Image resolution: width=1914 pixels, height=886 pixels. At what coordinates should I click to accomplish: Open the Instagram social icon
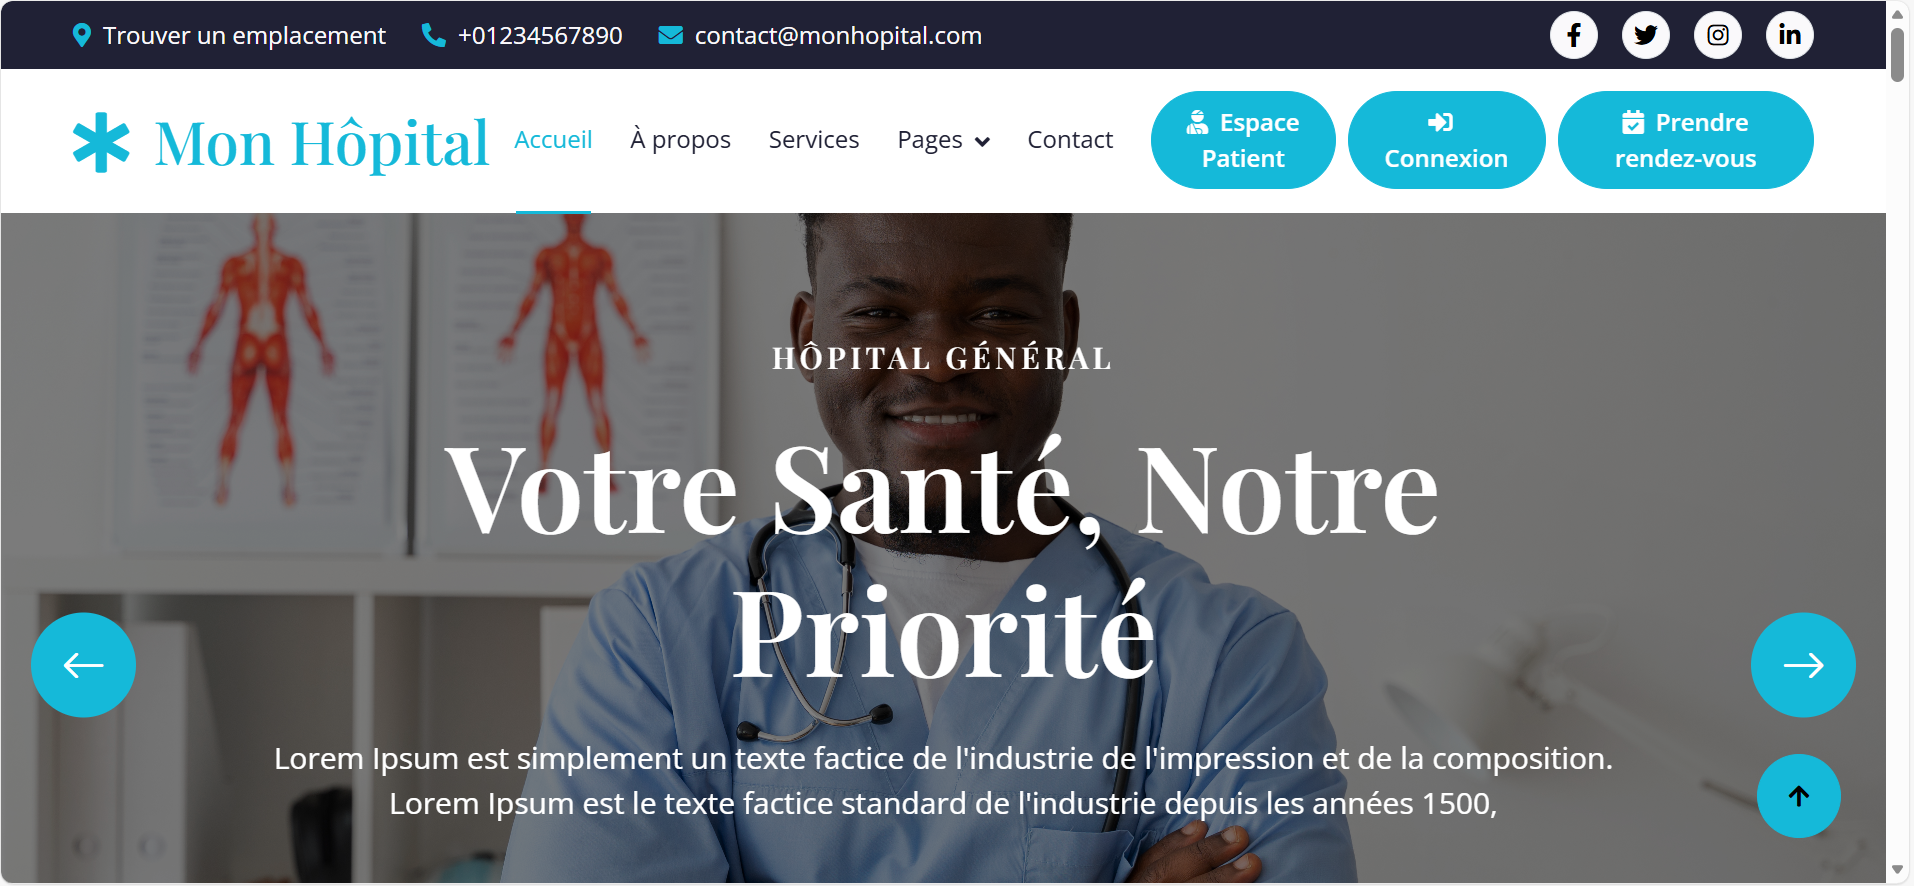tap(1718, 35)
